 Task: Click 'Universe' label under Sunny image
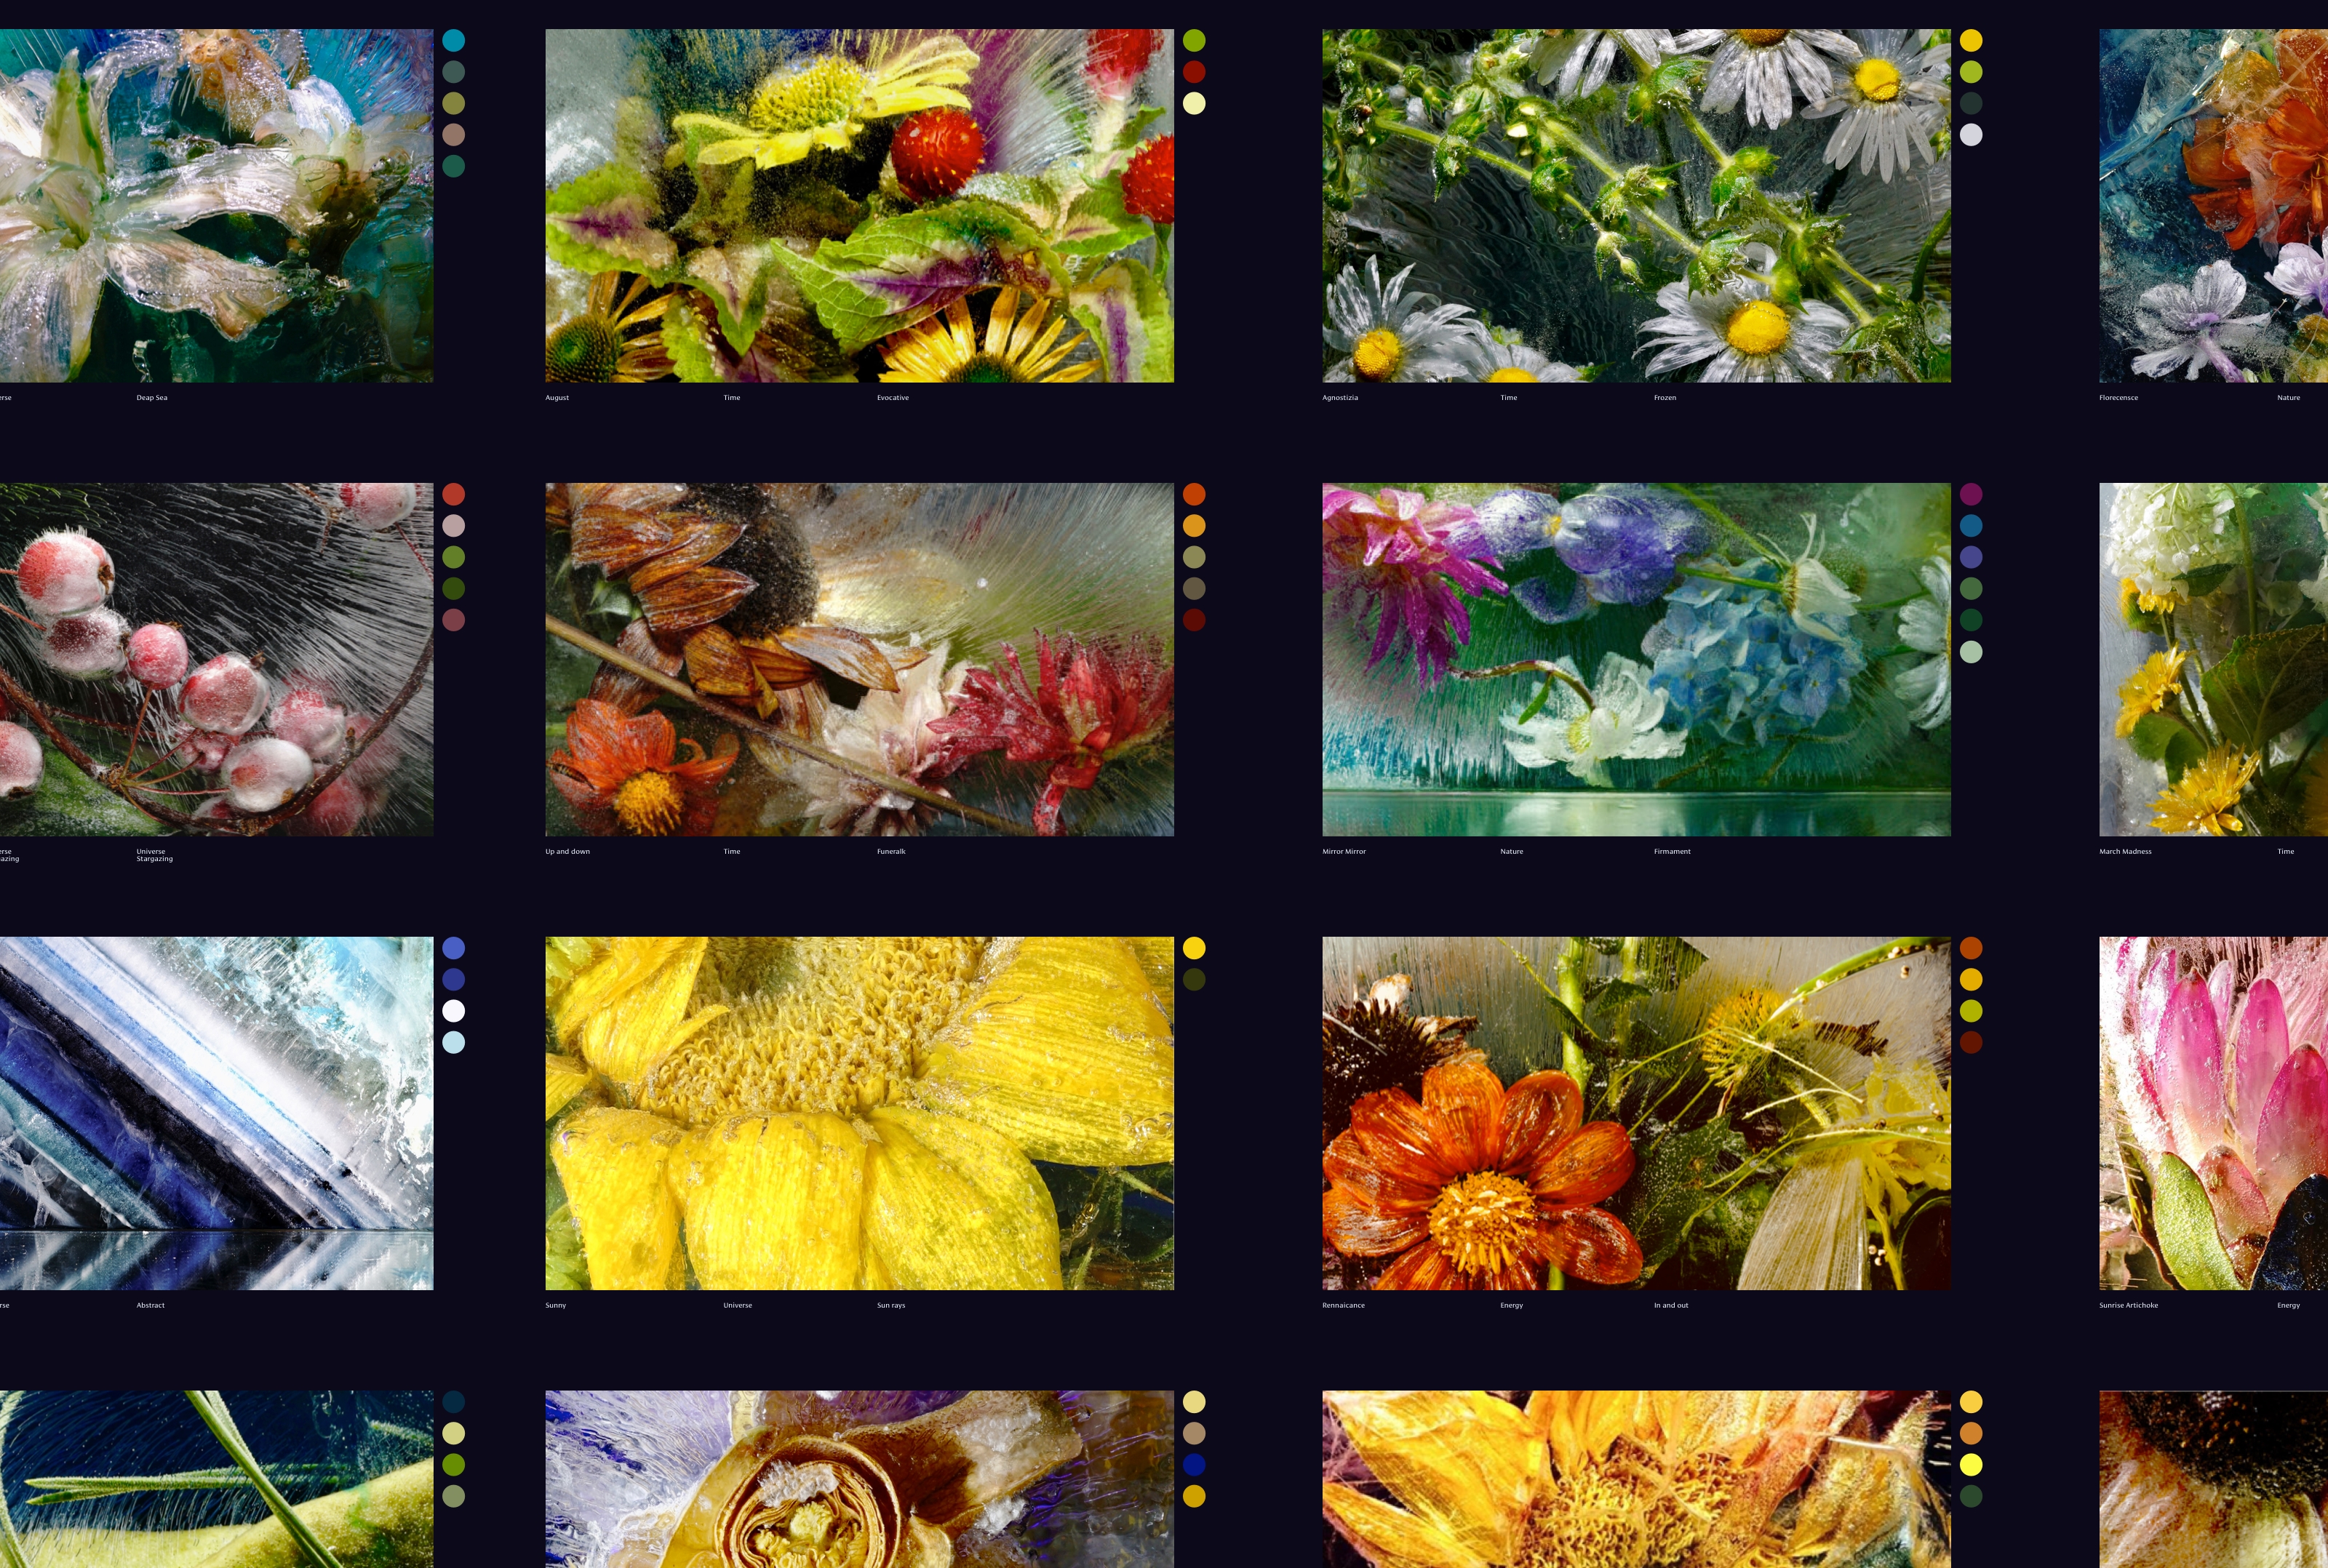[x=738, y=1305]
